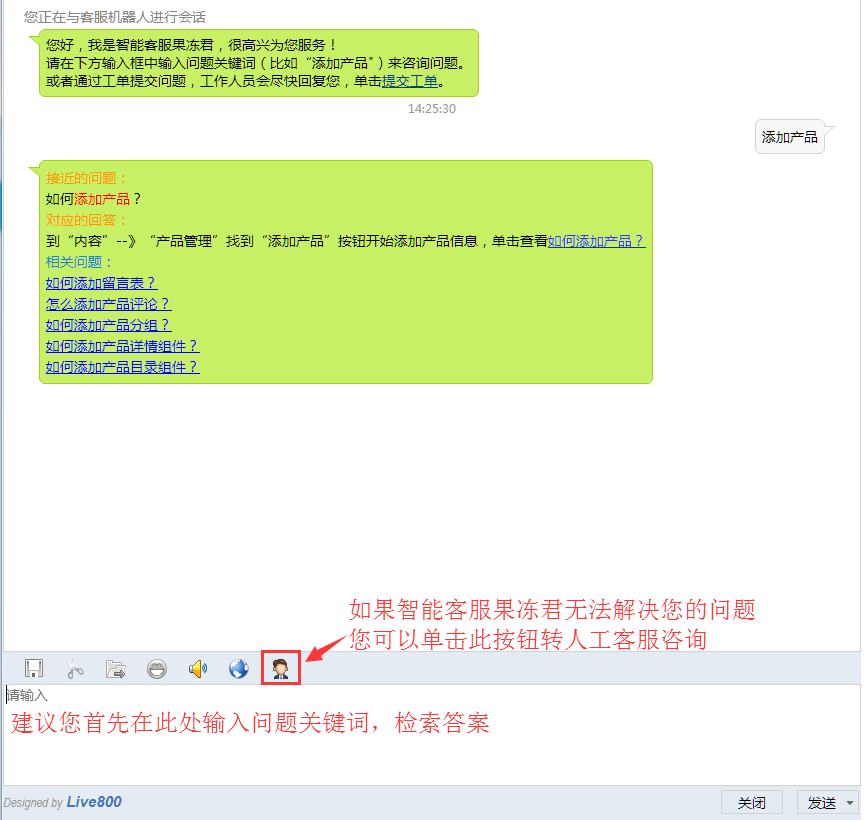Click the globe language icon
This screenshot has height=820, width=864.
[x=239, y=669]
